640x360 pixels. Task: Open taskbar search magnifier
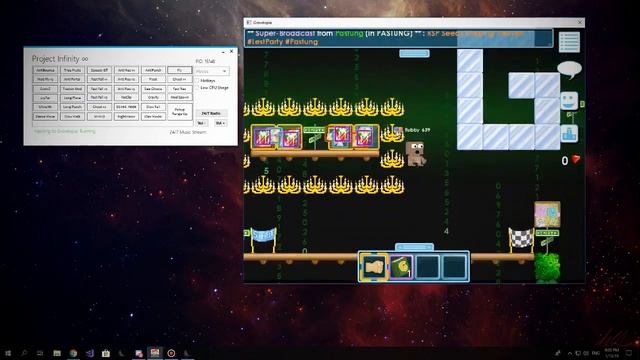24,353
